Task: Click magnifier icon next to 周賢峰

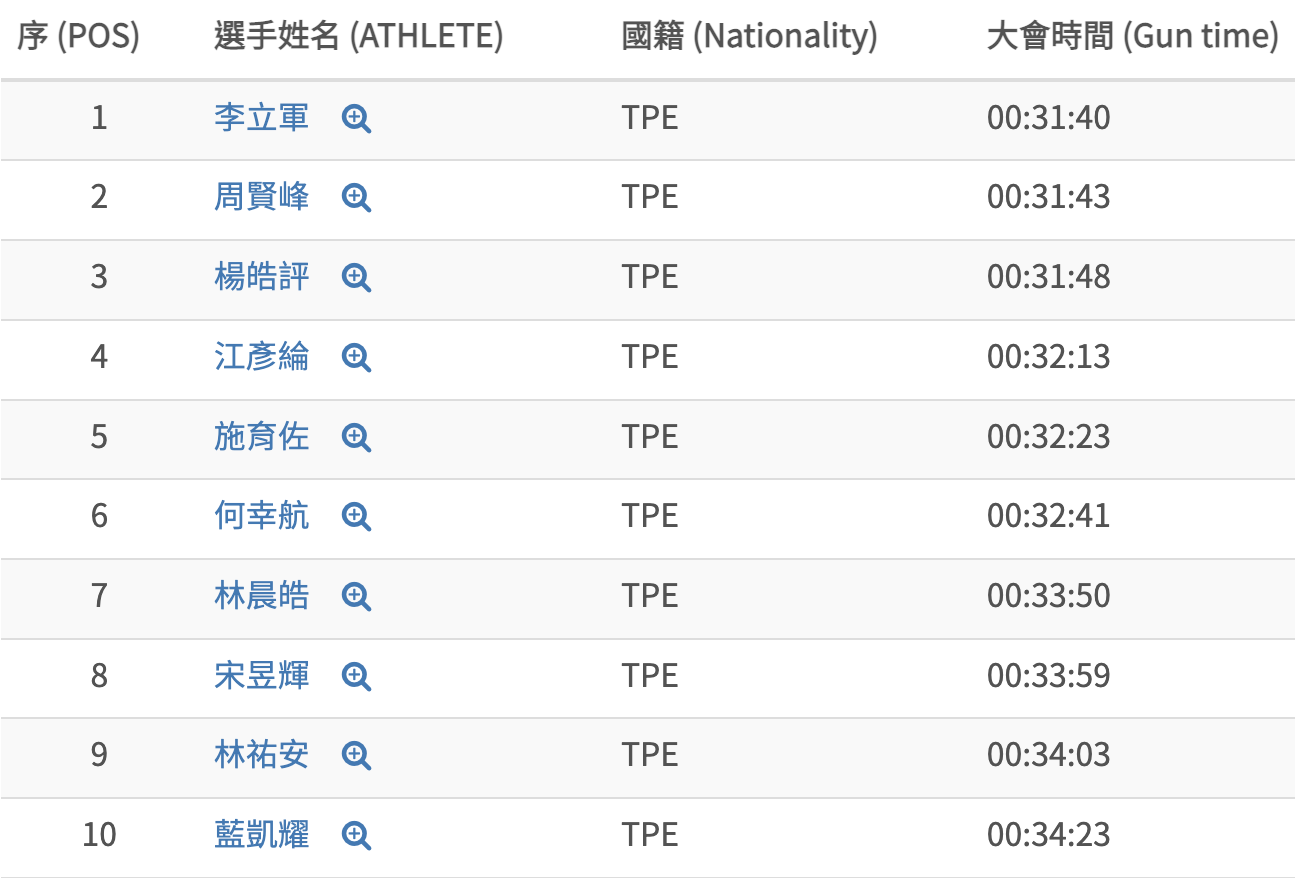Action: (x=356, y=198)
